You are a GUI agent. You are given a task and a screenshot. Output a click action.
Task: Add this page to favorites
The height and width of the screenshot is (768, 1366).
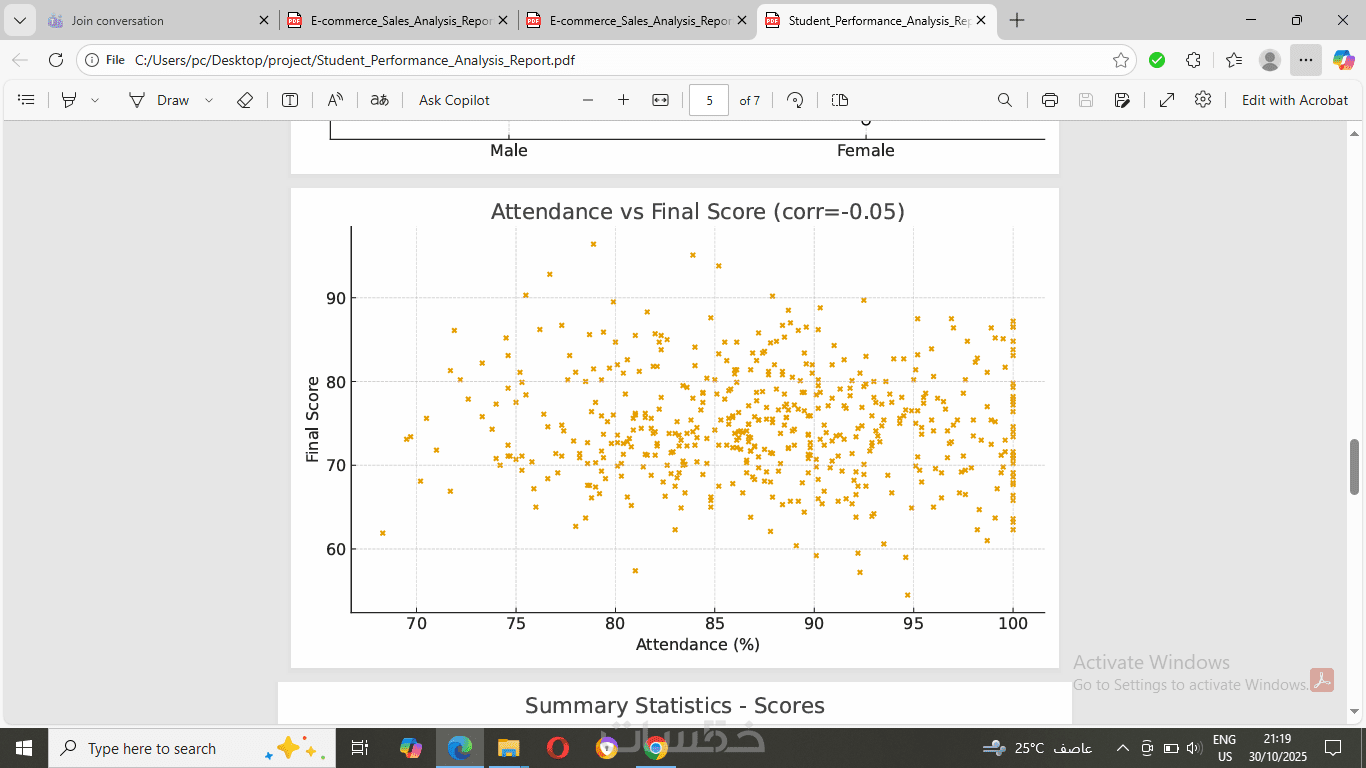pos(1121,60)
